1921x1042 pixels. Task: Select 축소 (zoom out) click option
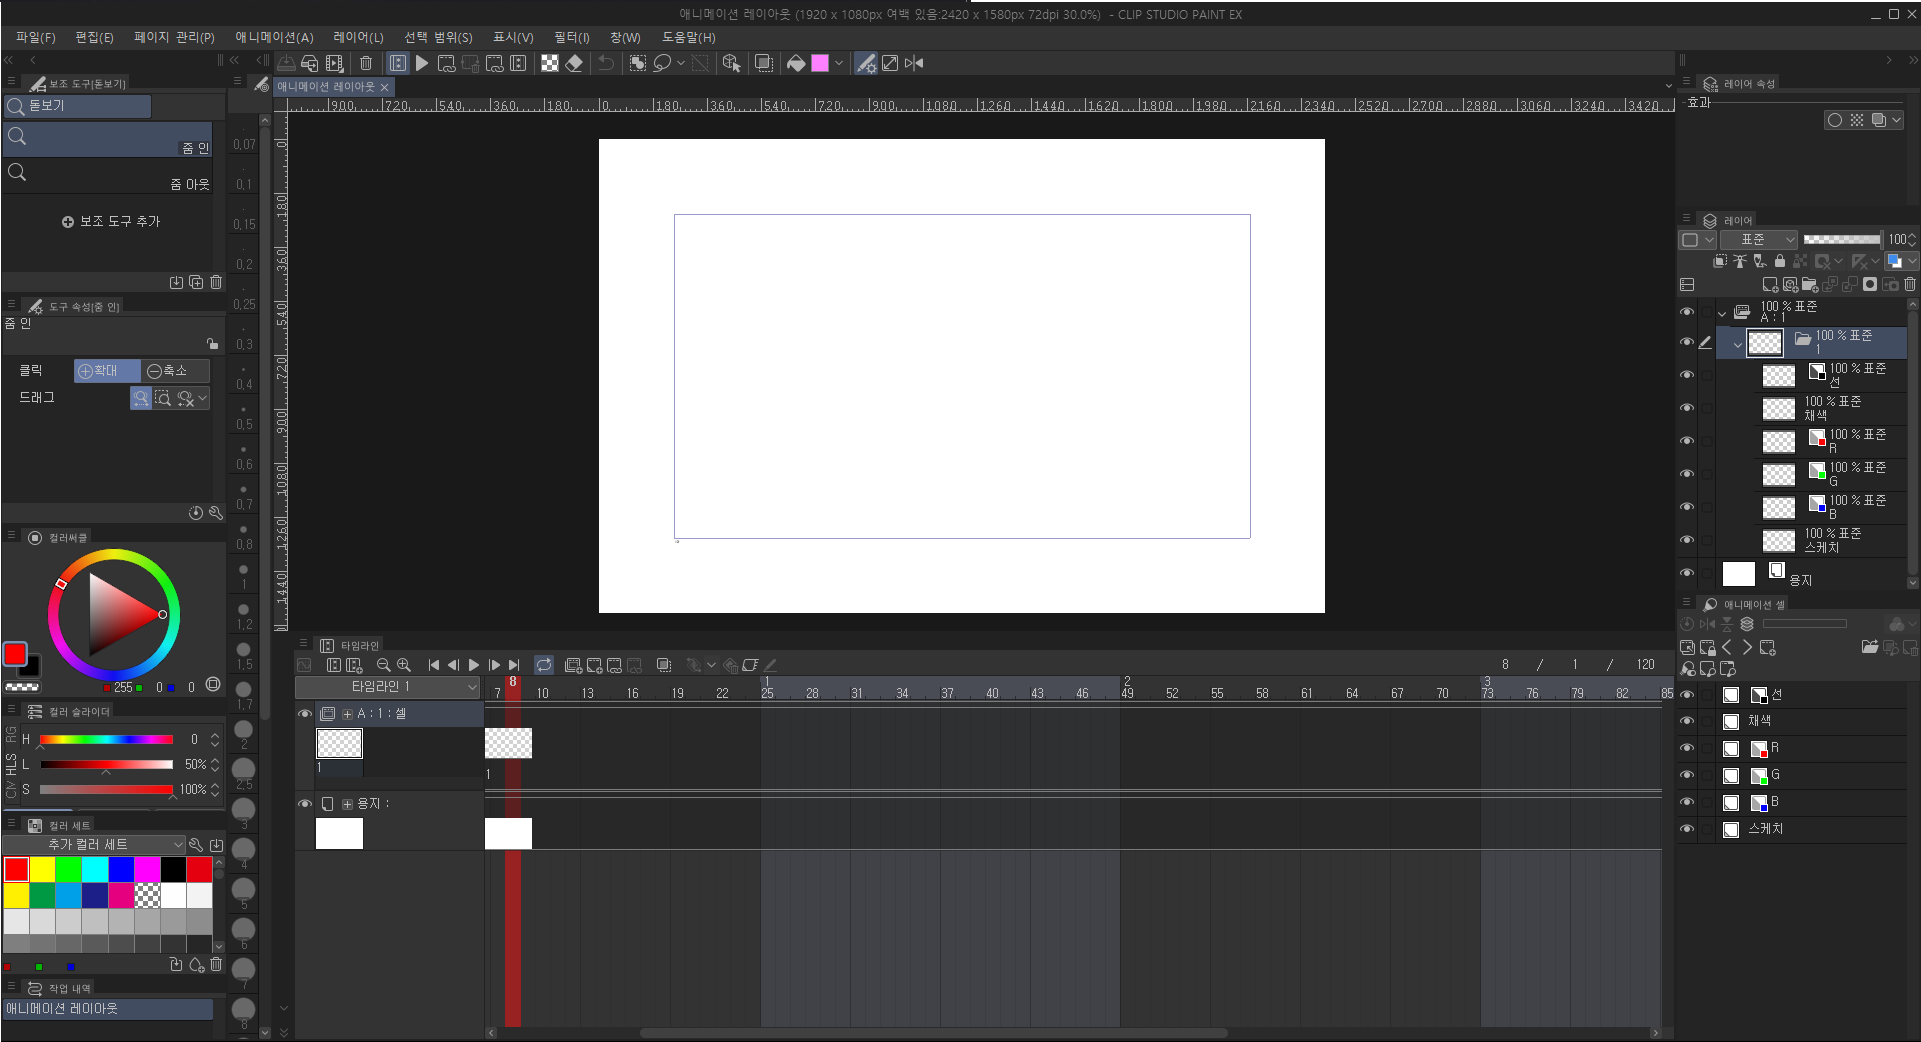(x=175, y=371)
